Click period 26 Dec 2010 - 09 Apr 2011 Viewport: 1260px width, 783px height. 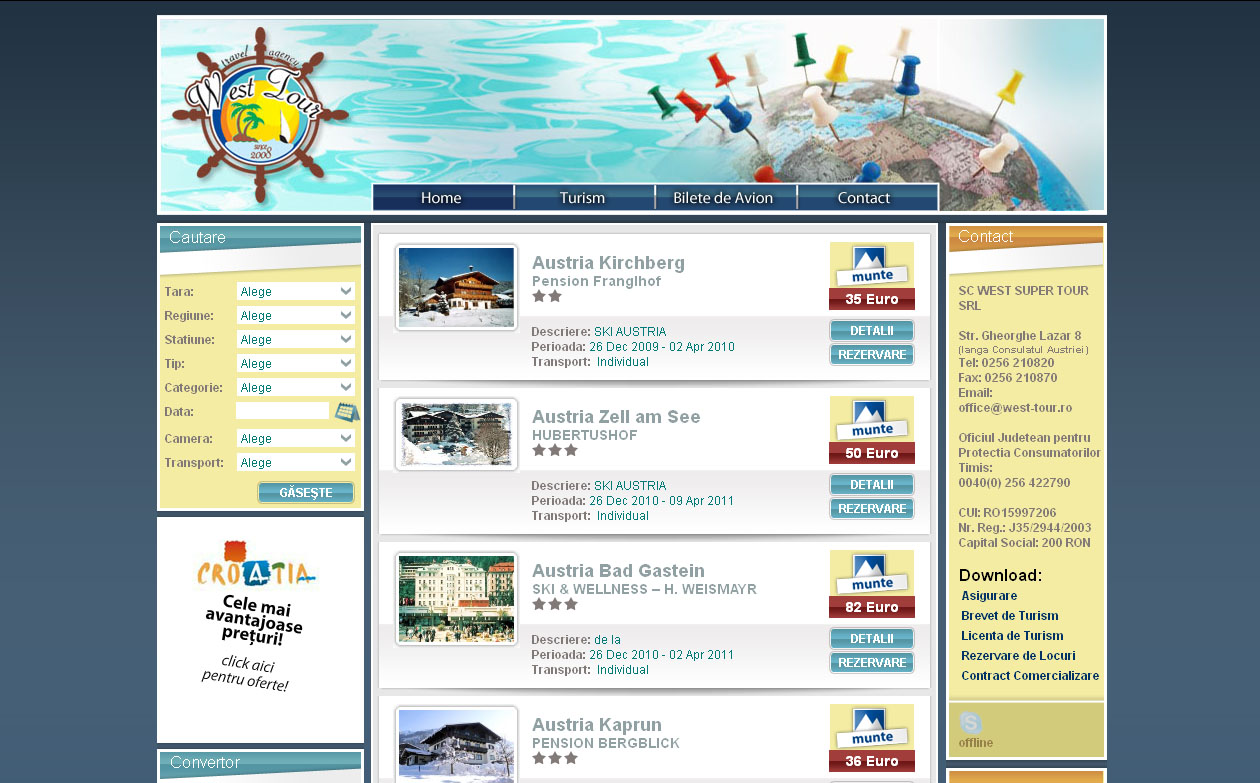(x=662, y=501)
